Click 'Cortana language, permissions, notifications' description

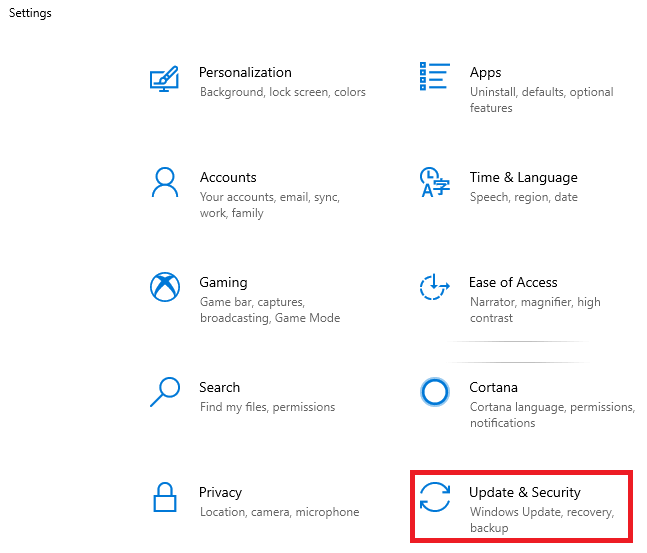[552, 415]
